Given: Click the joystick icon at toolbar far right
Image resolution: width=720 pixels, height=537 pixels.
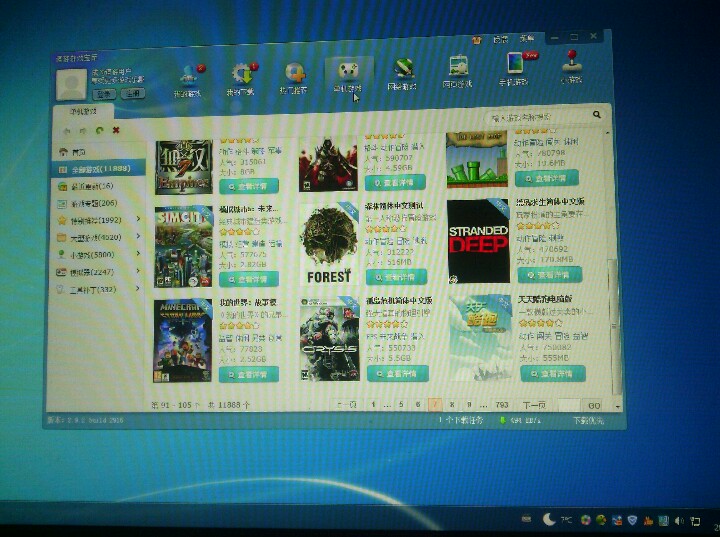Looking at the screenshot, I should pos(571,65).
